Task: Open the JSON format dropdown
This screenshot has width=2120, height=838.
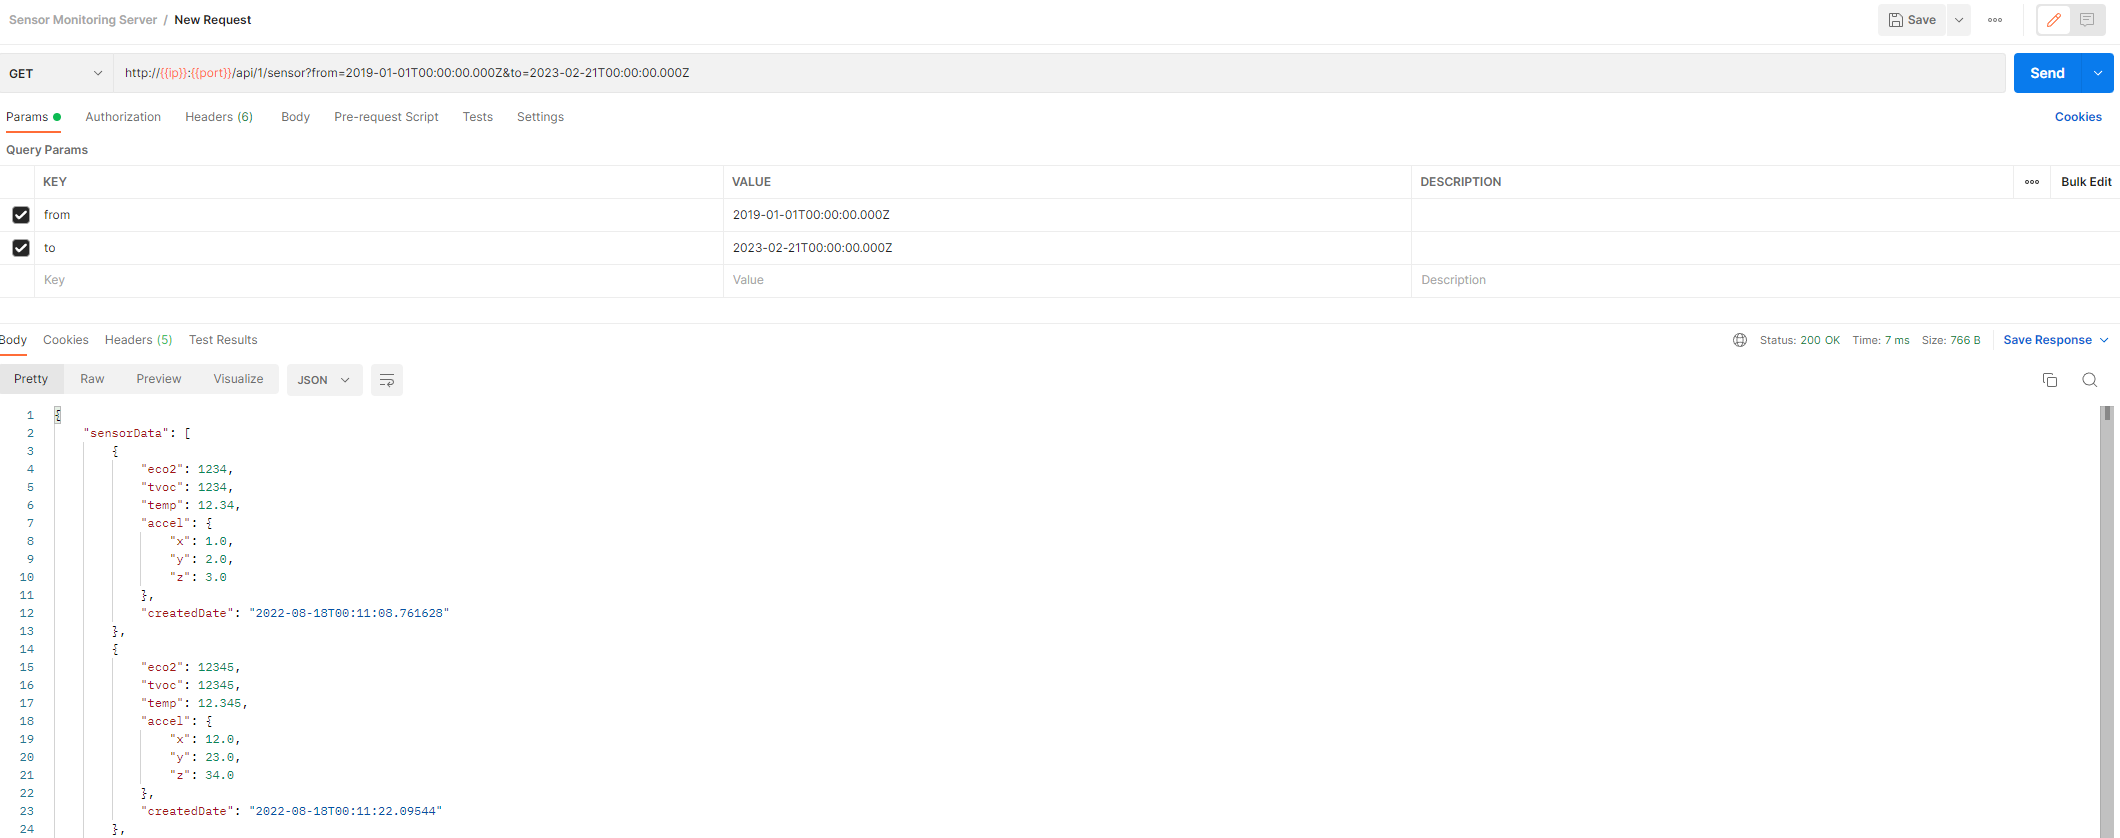Action: coord(324,380)
